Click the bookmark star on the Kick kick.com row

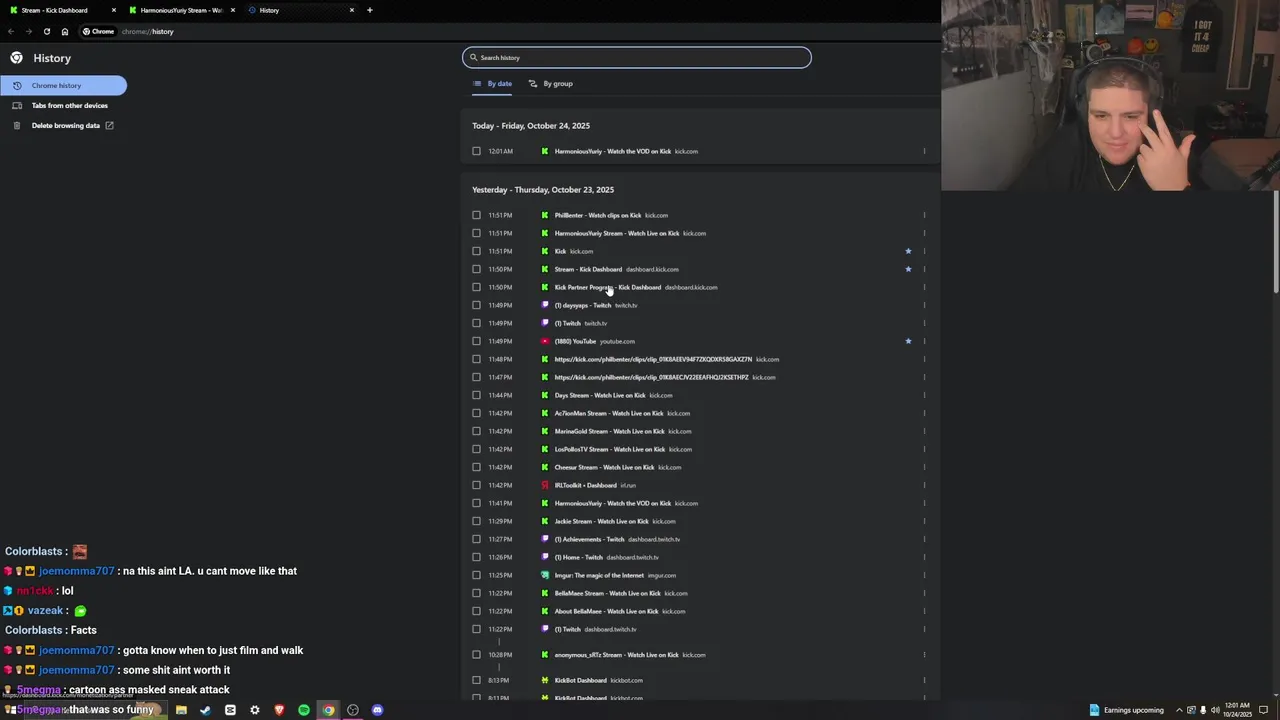click(908, 251)
